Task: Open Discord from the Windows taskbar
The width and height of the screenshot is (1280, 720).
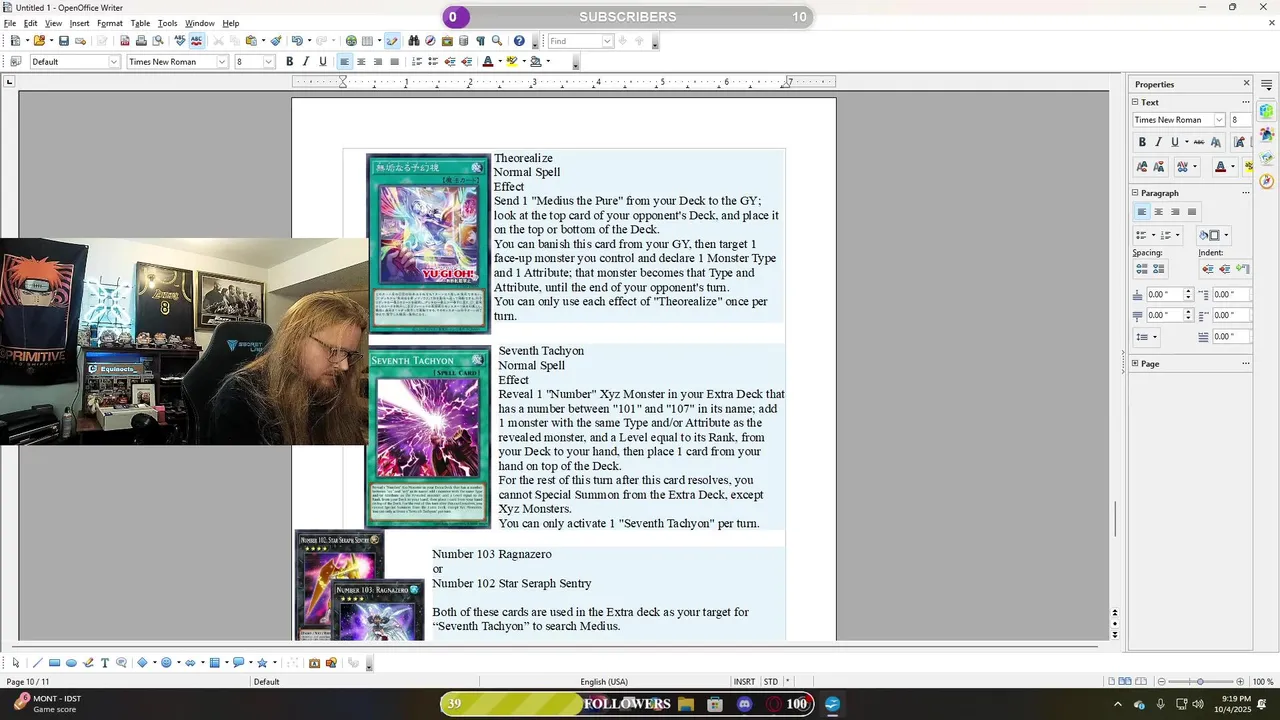Action: 744,705
